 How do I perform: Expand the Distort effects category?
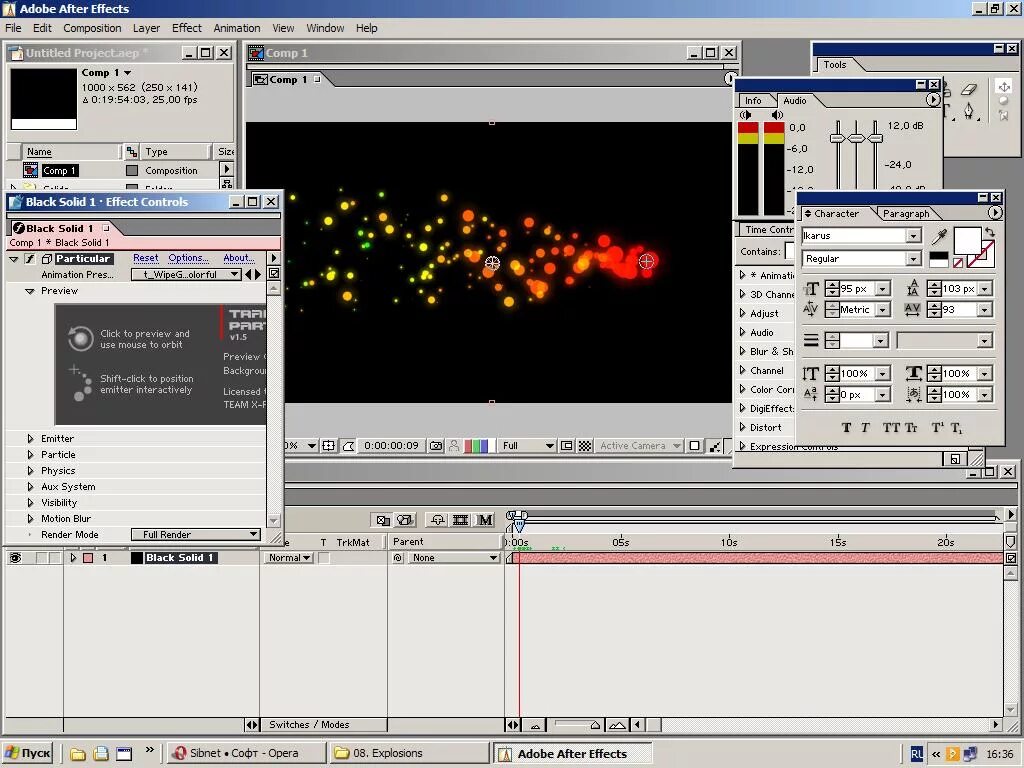click(x=743, y=428)
